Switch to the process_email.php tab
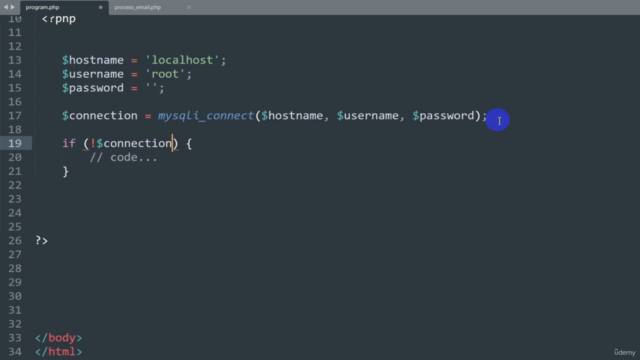The image size is (640, 360). (138, 7)
